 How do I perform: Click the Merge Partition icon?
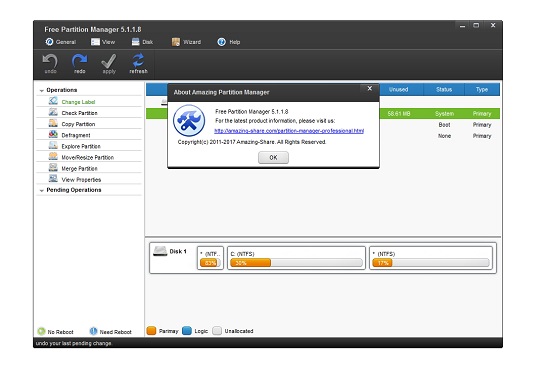tap(53, 168)
